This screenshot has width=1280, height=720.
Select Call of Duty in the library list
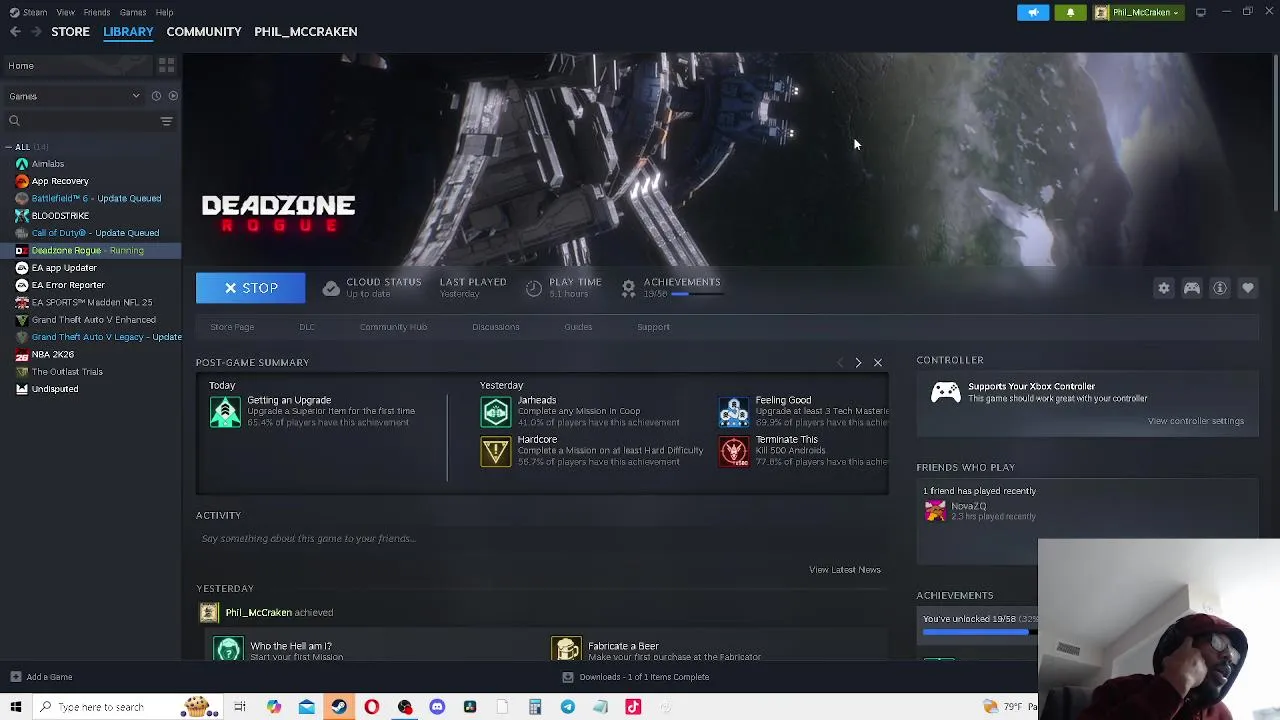tap(95, 233)
